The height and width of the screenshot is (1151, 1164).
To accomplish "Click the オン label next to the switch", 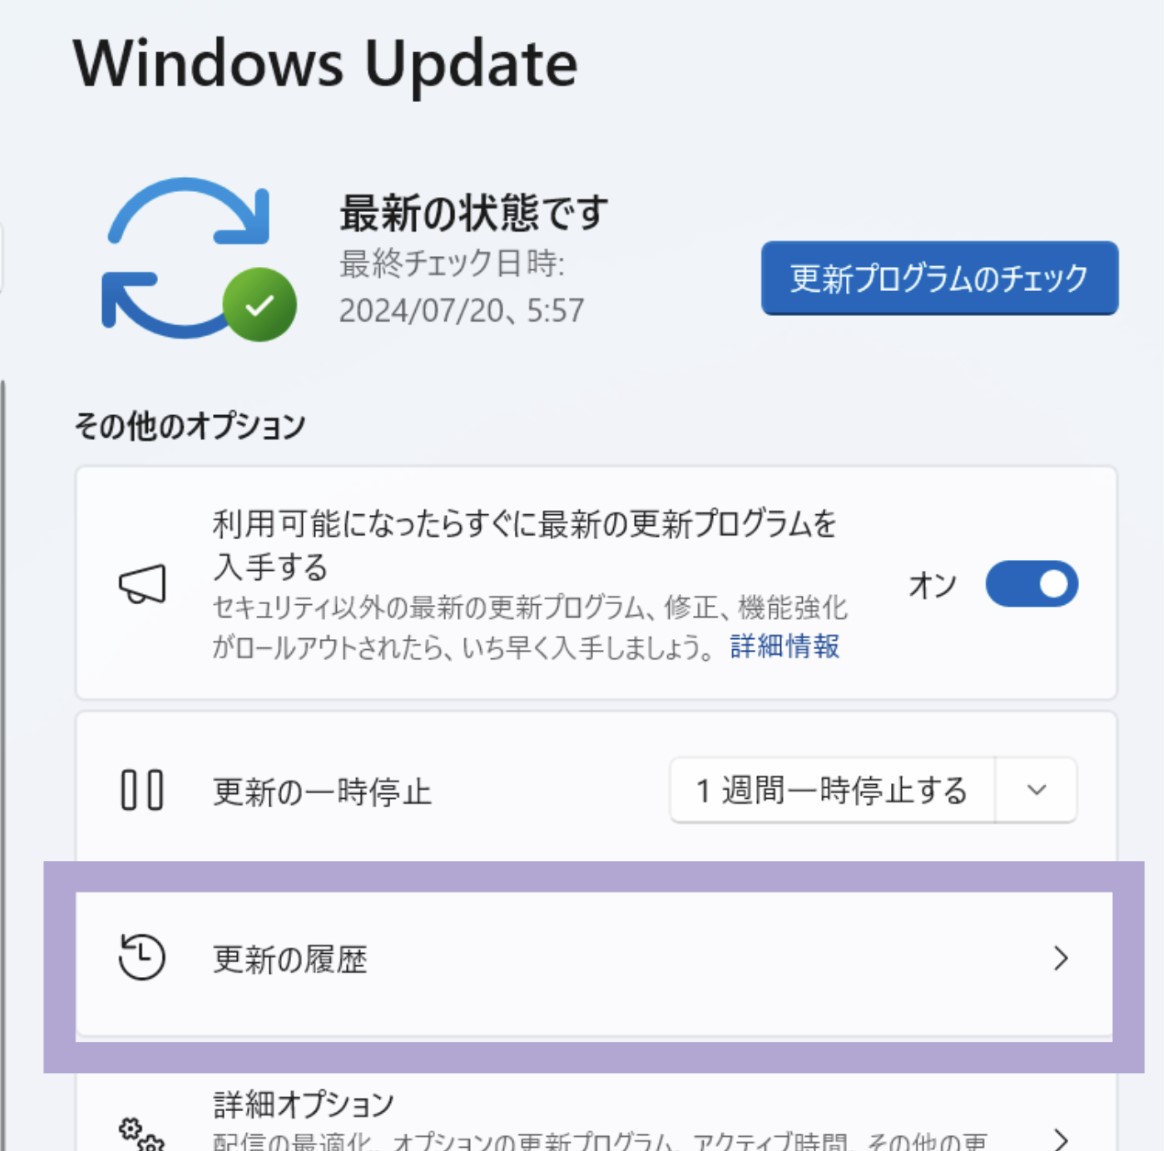I will click(x=932, y=585).
